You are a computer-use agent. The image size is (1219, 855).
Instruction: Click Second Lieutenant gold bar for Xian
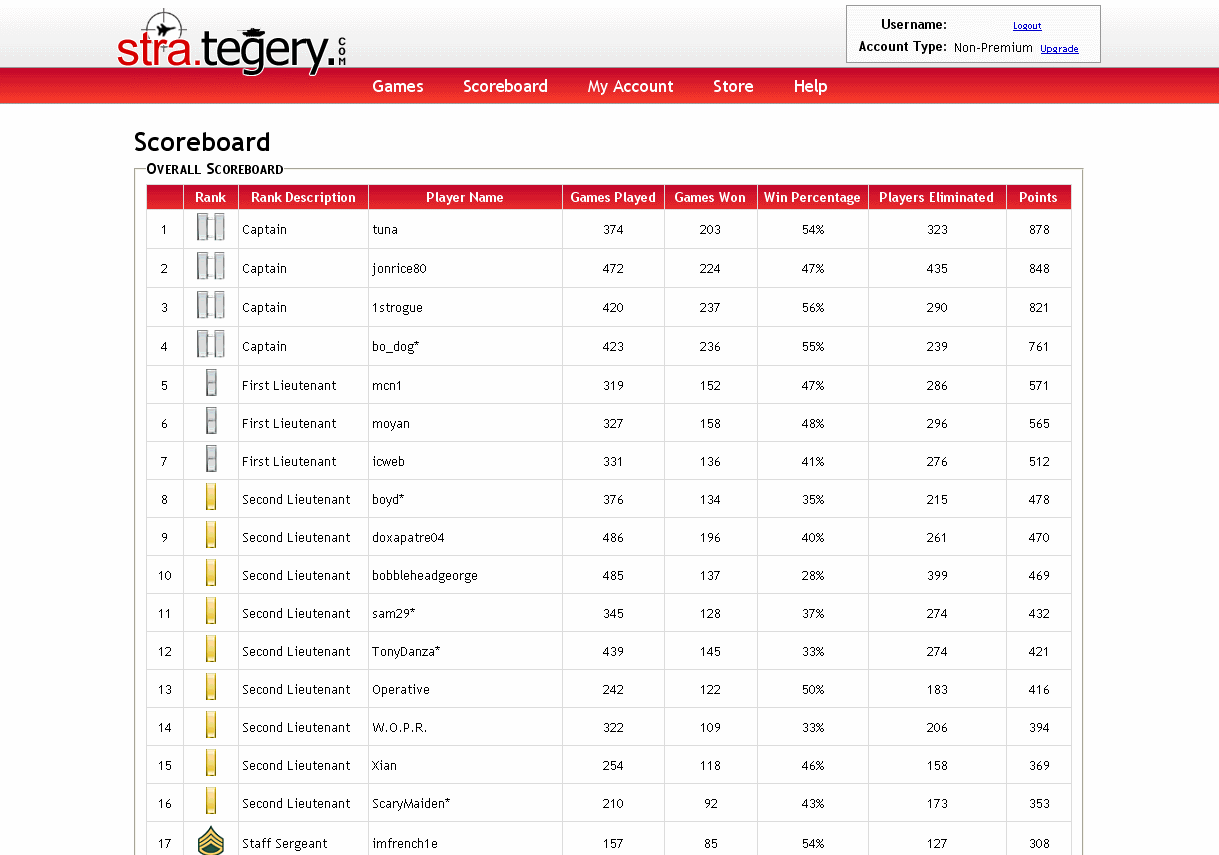(211, 764)
